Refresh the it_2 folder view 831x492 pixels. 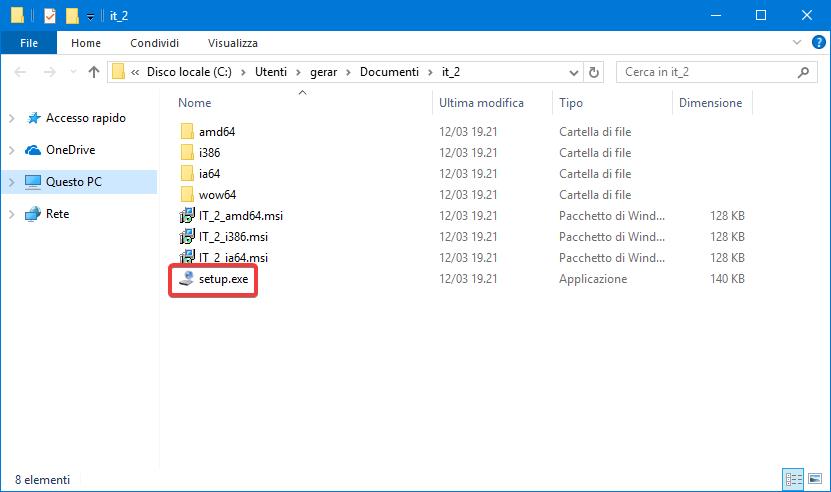594,72
